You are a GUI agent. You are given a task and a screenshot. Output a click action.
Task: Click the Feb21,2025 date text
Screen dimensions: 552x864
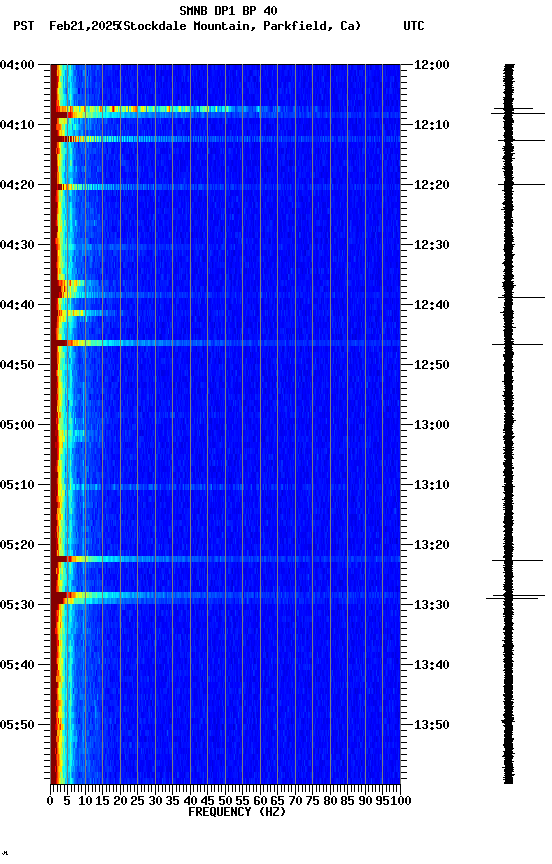(x=84, y=26)
